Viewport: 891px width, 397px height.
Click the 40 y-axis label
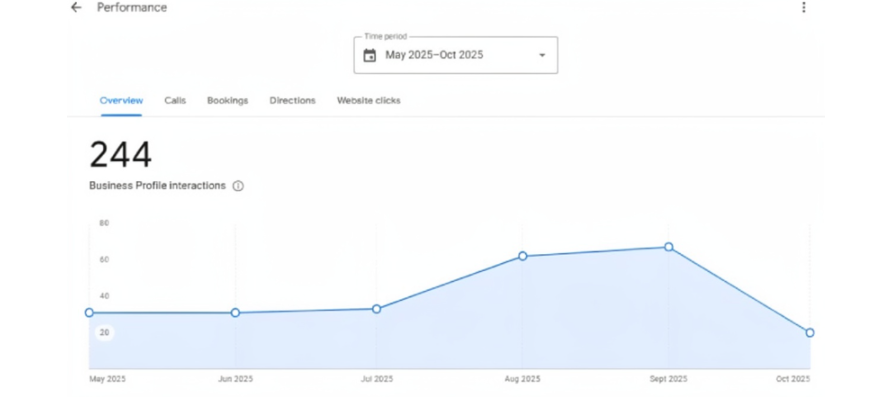point(104,296)
